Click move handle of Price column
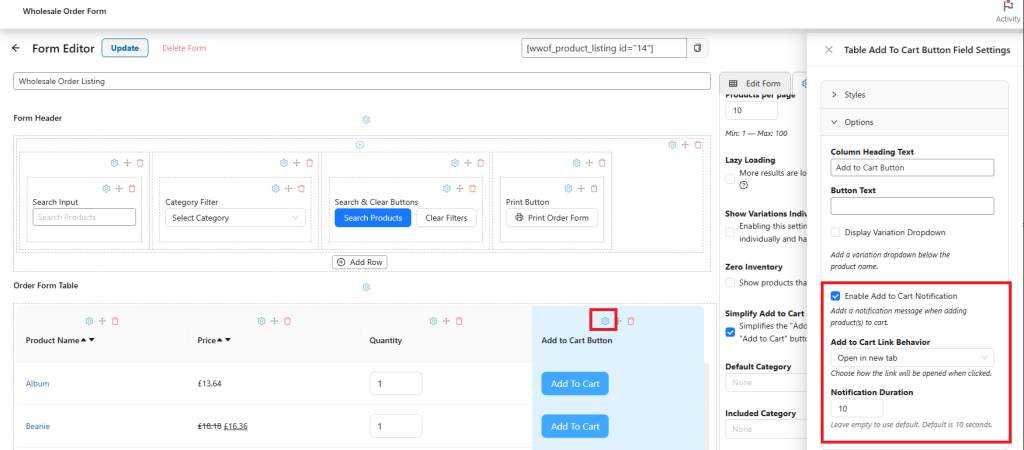Image resolution: width=1024 pixels, height=450 pixels. click(x=274, y=321)
